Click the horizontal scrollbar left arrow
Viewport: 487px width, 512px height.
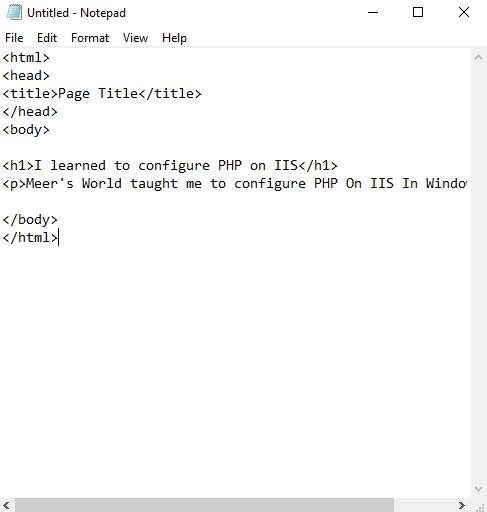pos(7,505)
